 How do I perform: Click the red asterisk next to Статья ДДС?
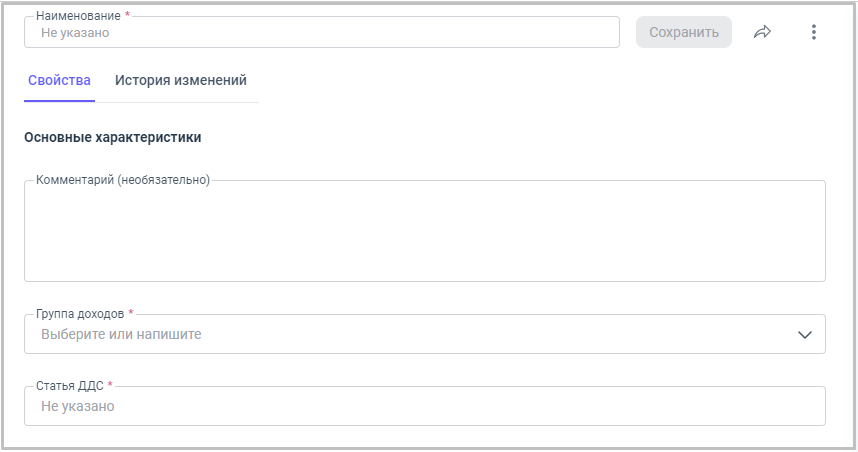pos(110,386)
